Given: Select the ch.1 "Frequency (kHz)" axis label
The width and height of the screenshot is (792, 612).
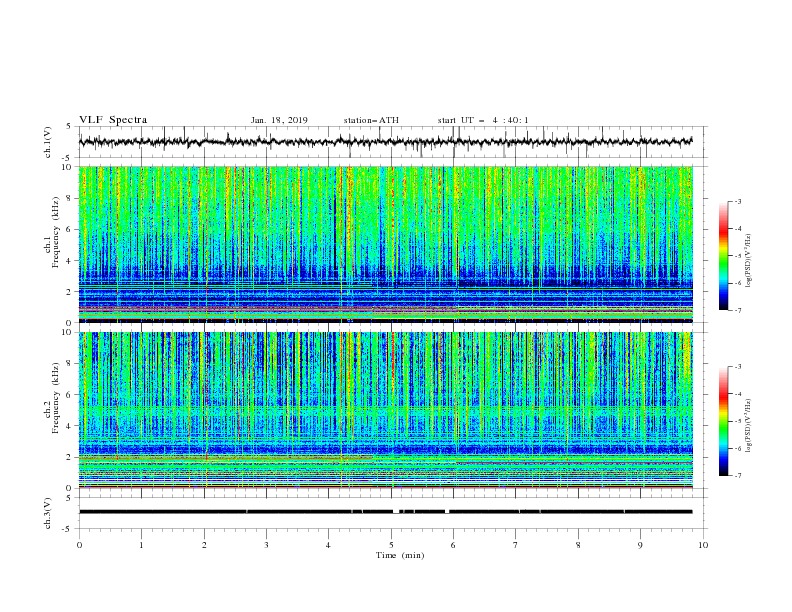Looking at the screenshot, I should [55, 232].
